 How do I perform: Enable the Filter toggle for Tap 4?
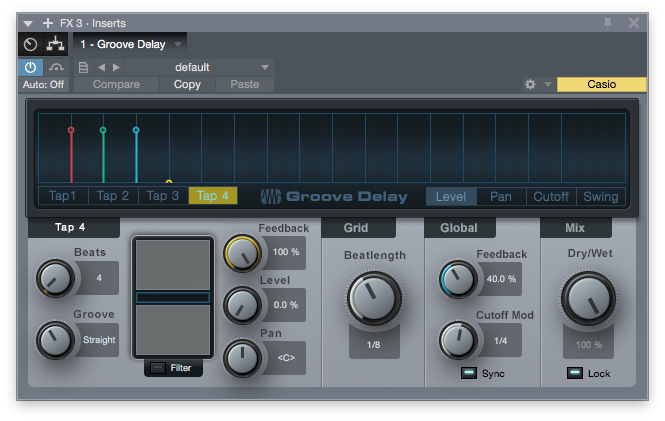[159, 368]
